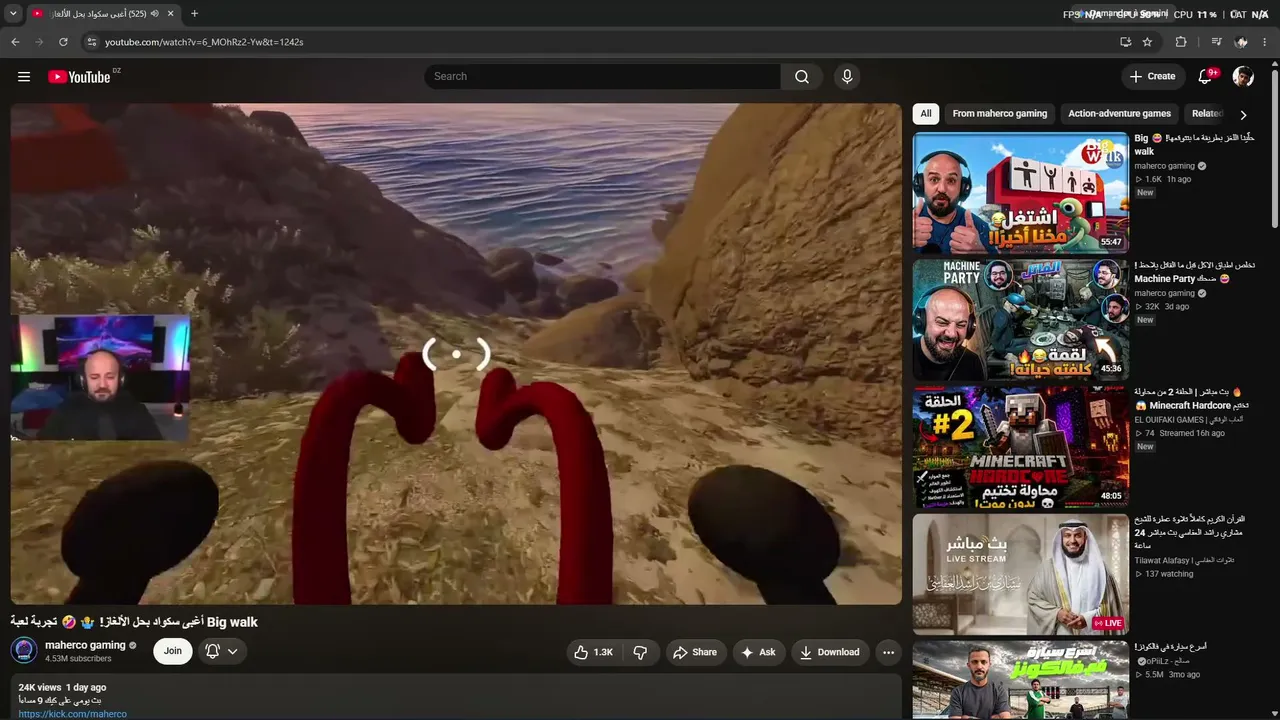This screenshot has height=720, width=1280.
Task: Open the maherco gaming channel name link
Action: [x=85, y=645]
